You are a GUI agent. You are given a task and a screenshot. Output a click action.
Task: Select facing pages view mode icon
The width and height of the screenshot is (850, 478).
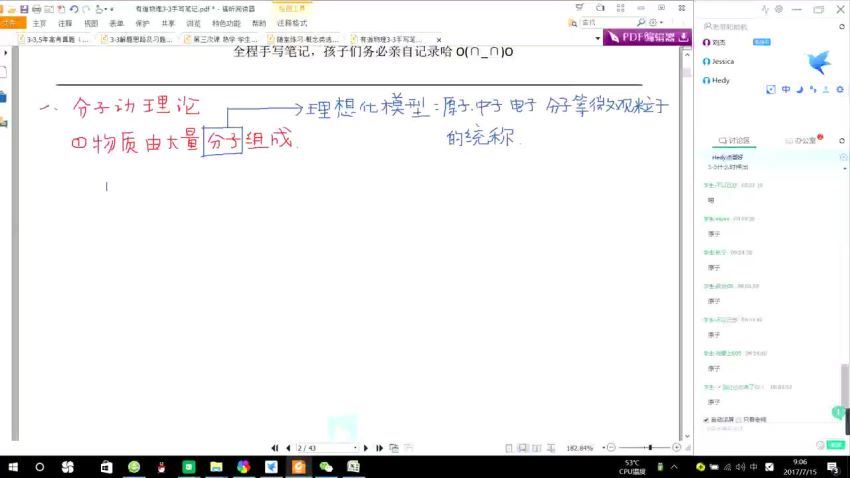[537, 448]
